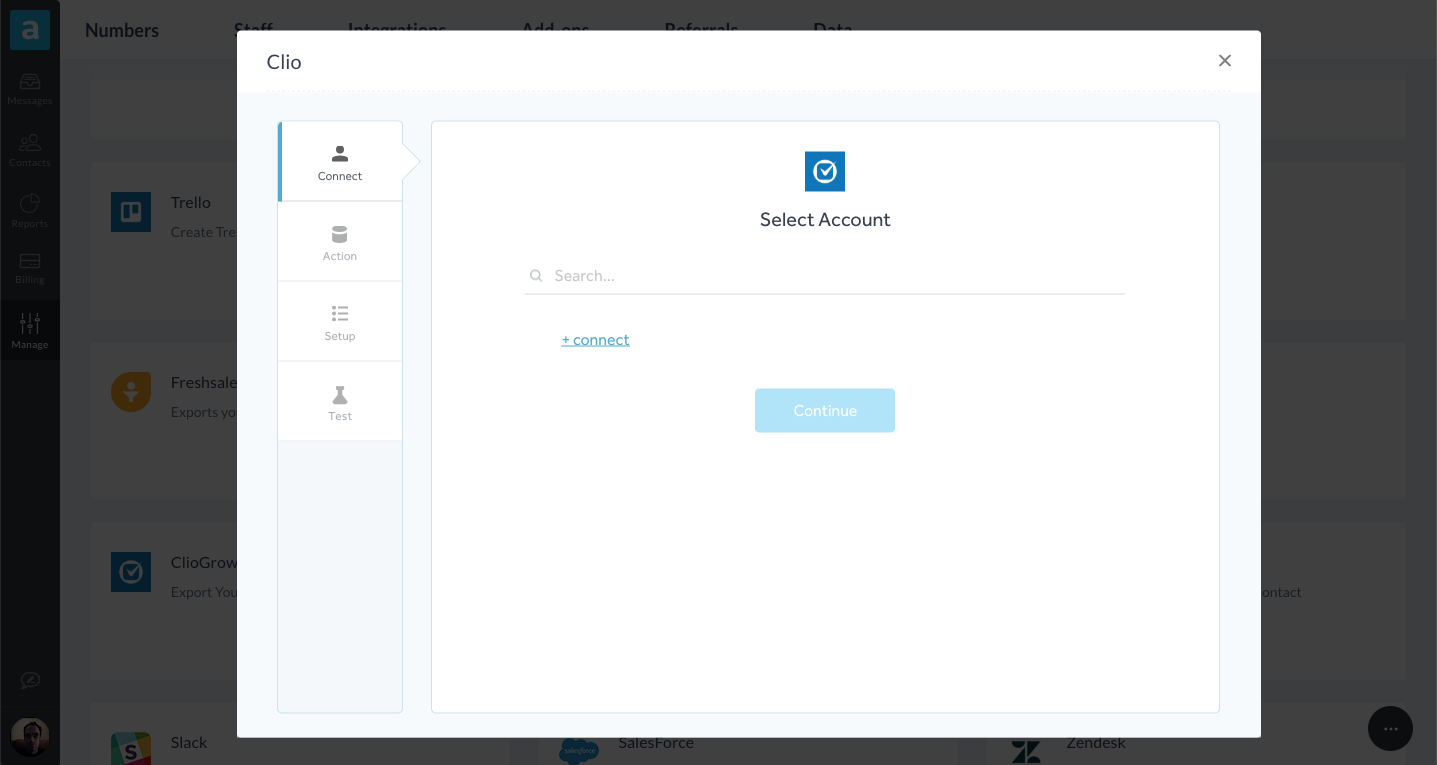Open the Connect step in the wizard
1437x765 pixels.
pyautogui.click(x=340, y=162)
